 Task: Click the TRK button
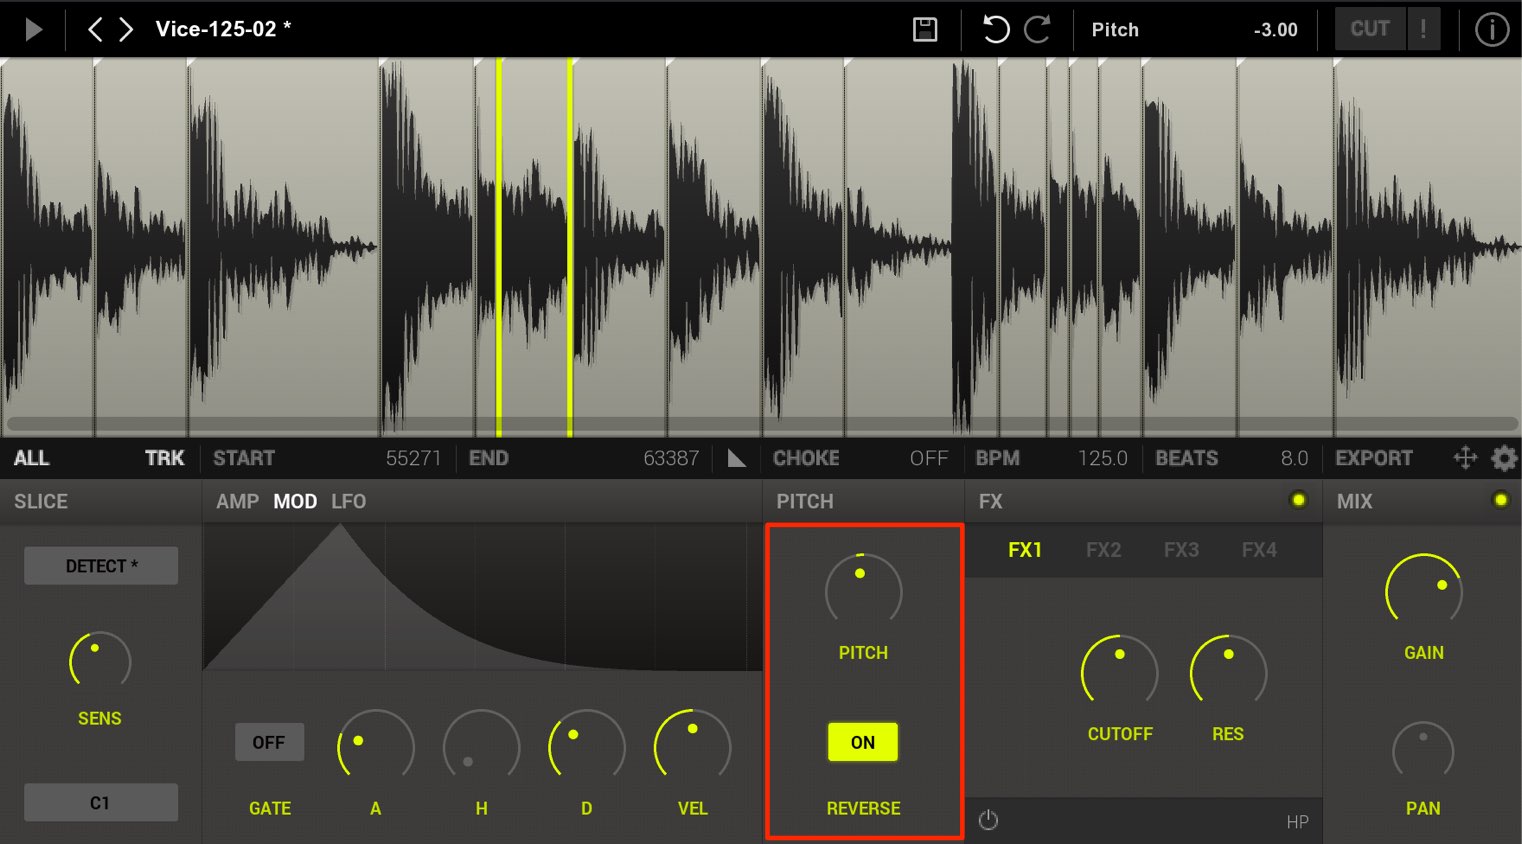click(164, 458)
